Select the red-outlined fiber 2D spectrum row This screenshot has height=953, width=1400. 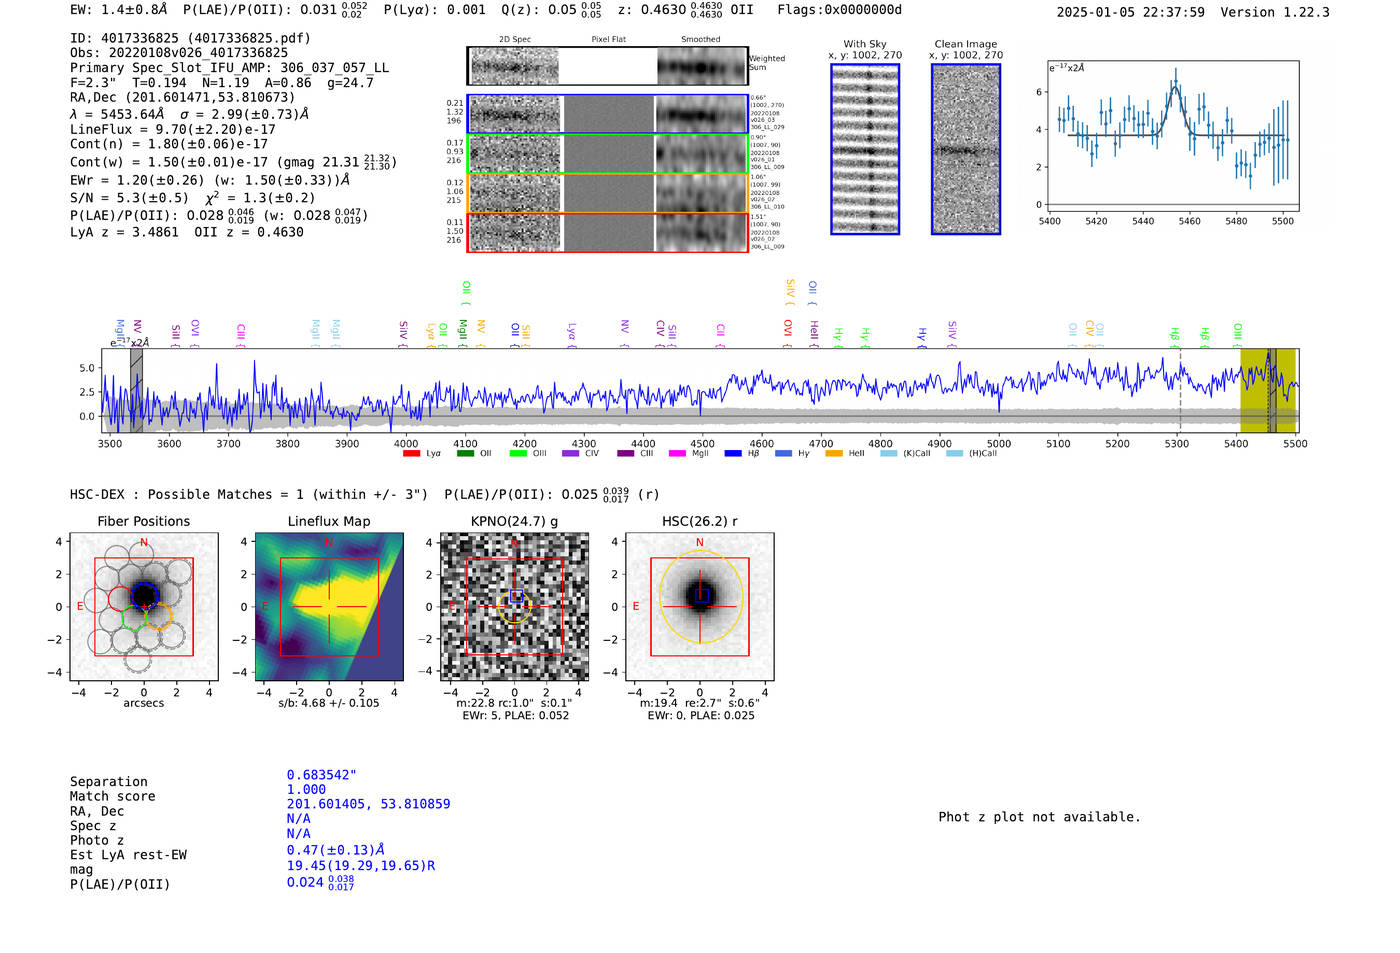click(x=607, y=232)
